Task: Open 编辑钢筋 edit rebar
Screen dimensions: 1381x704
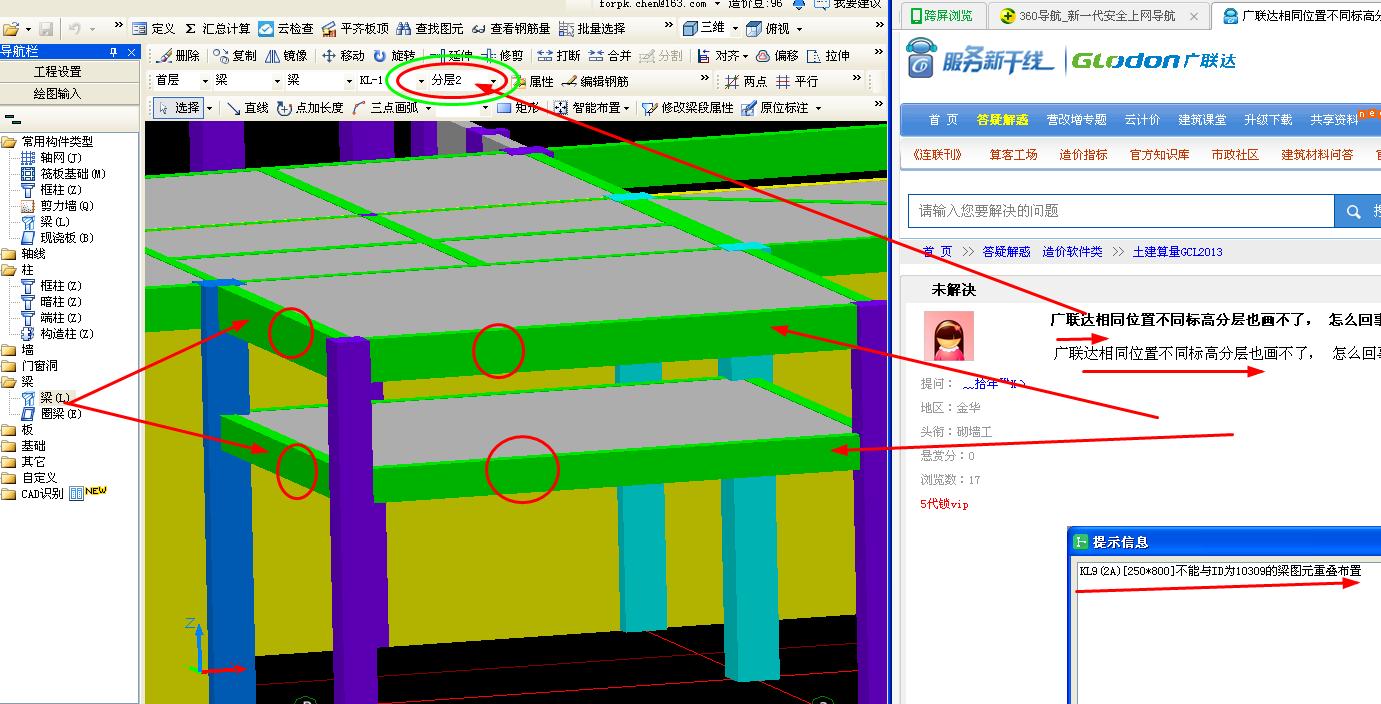Action: [596, 82]
